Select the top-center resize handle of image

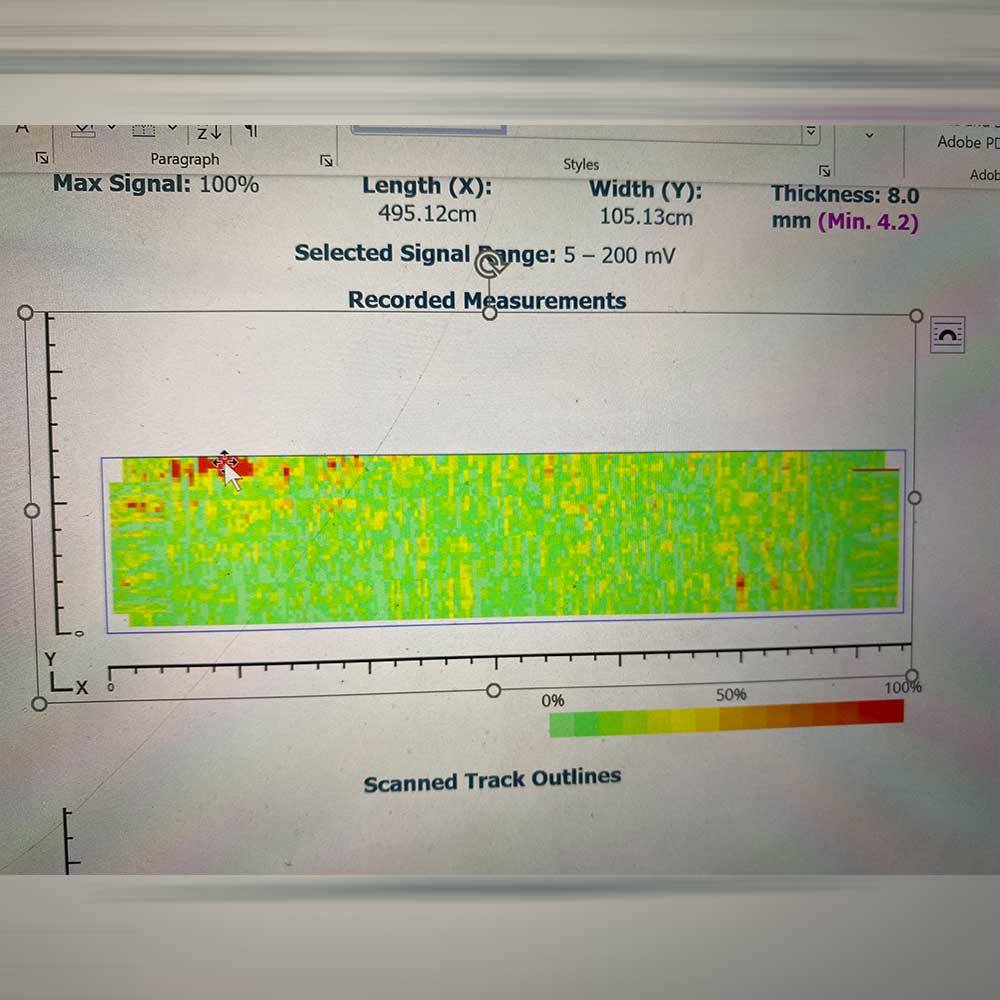(x=489, y=313)
